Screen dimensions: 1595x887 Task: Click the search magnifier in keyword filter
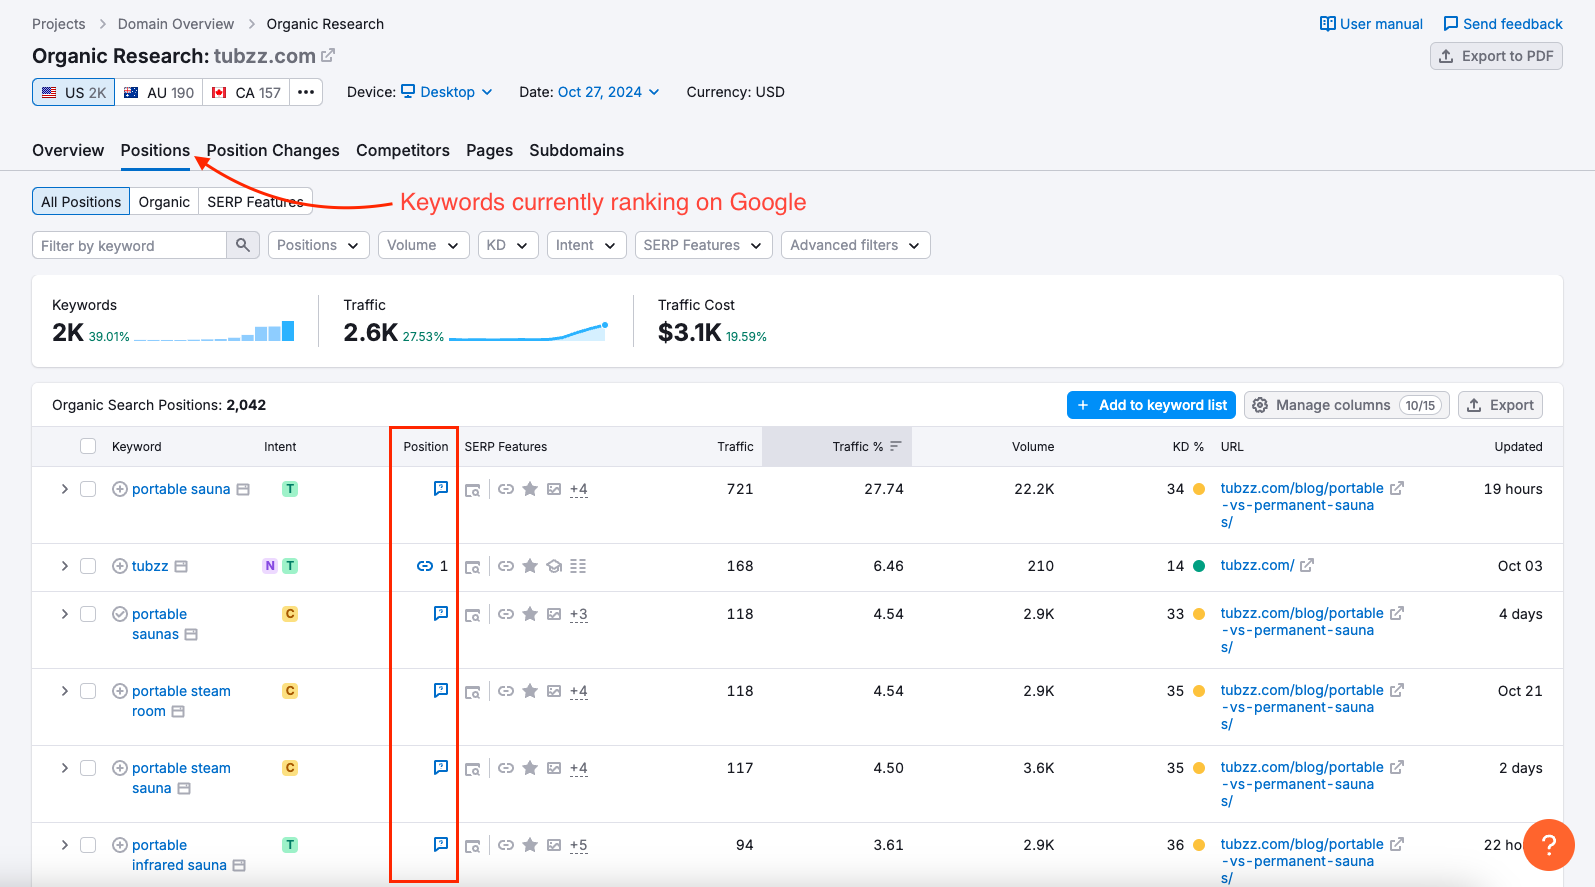(x=243, y=245)
